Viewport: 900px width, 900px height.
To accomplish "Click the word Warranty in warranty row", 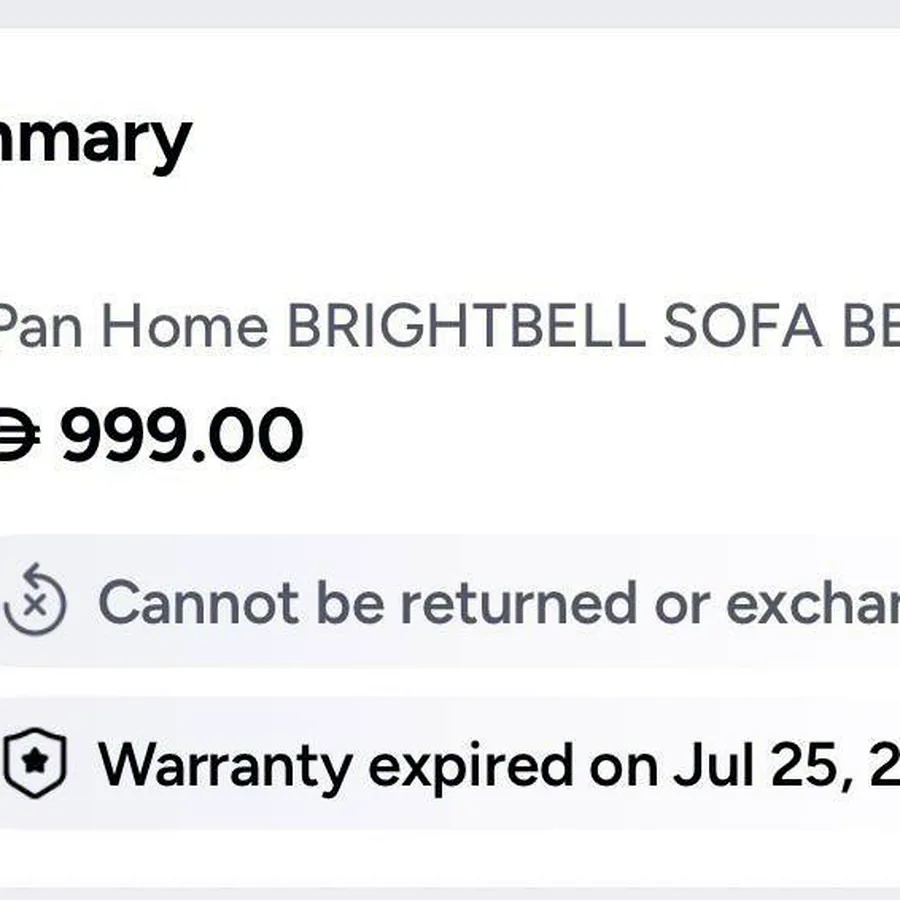I will click(x=224, y=767).
